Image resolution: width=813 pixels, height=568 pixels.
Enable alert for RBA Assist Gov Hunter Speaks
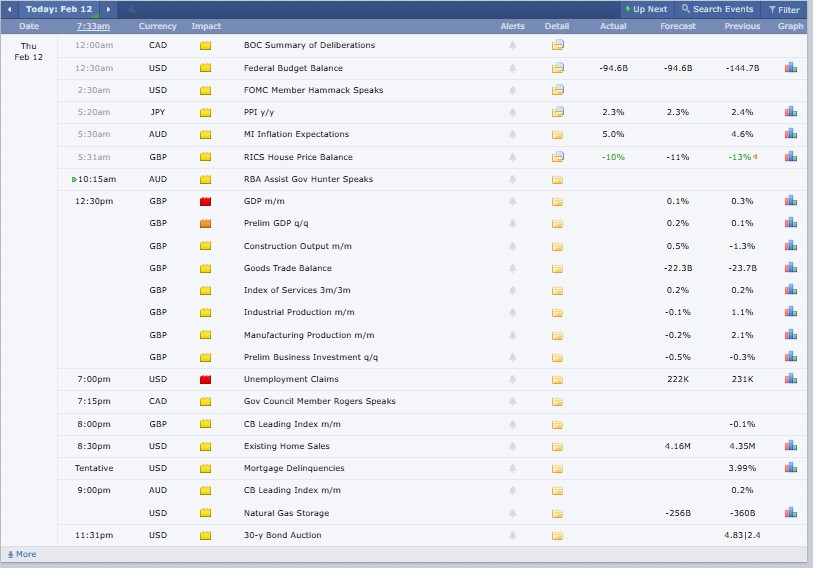512,179
